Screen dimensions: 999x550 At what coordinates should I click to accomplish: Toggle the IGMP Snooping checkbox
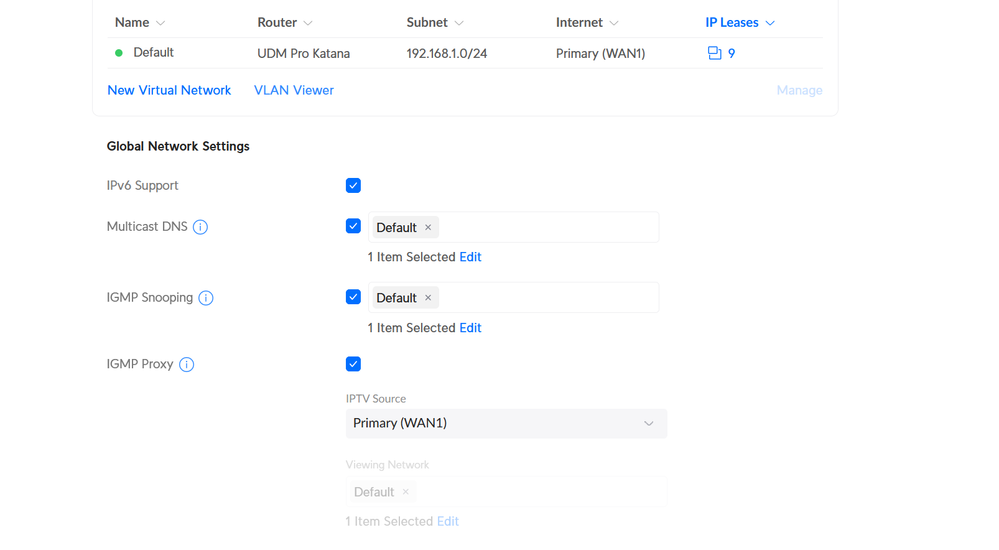[x=353, y=297]
